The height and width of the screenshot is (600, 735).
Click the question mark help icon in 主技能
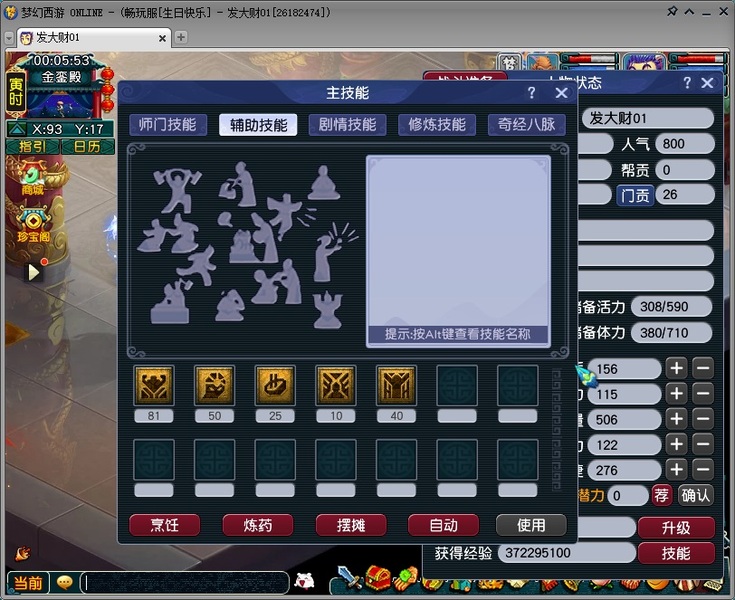[532, 93]
